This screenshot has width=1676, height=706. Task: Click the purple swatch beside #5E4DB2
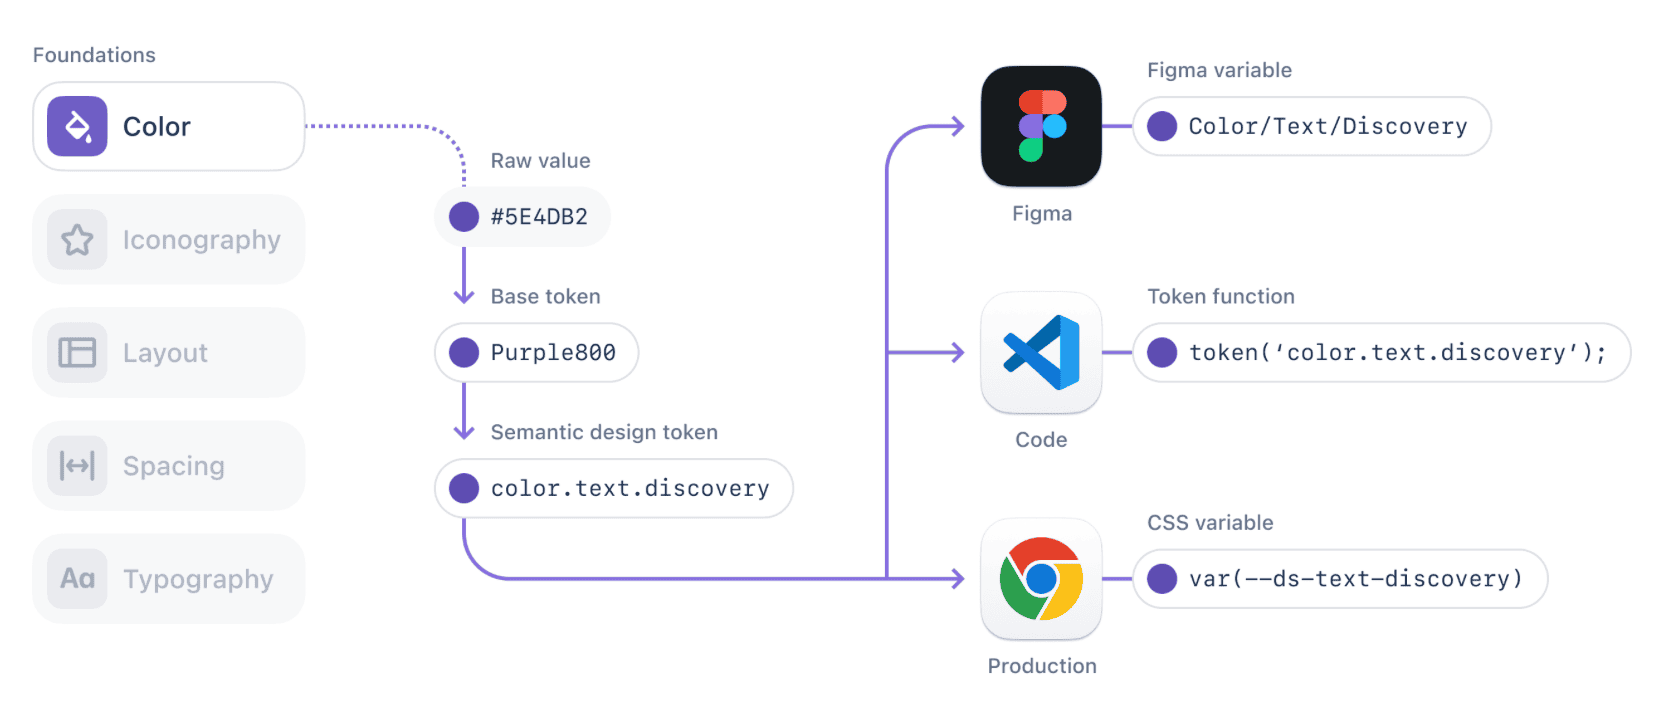pyautogui.click(x=464, y=216)
